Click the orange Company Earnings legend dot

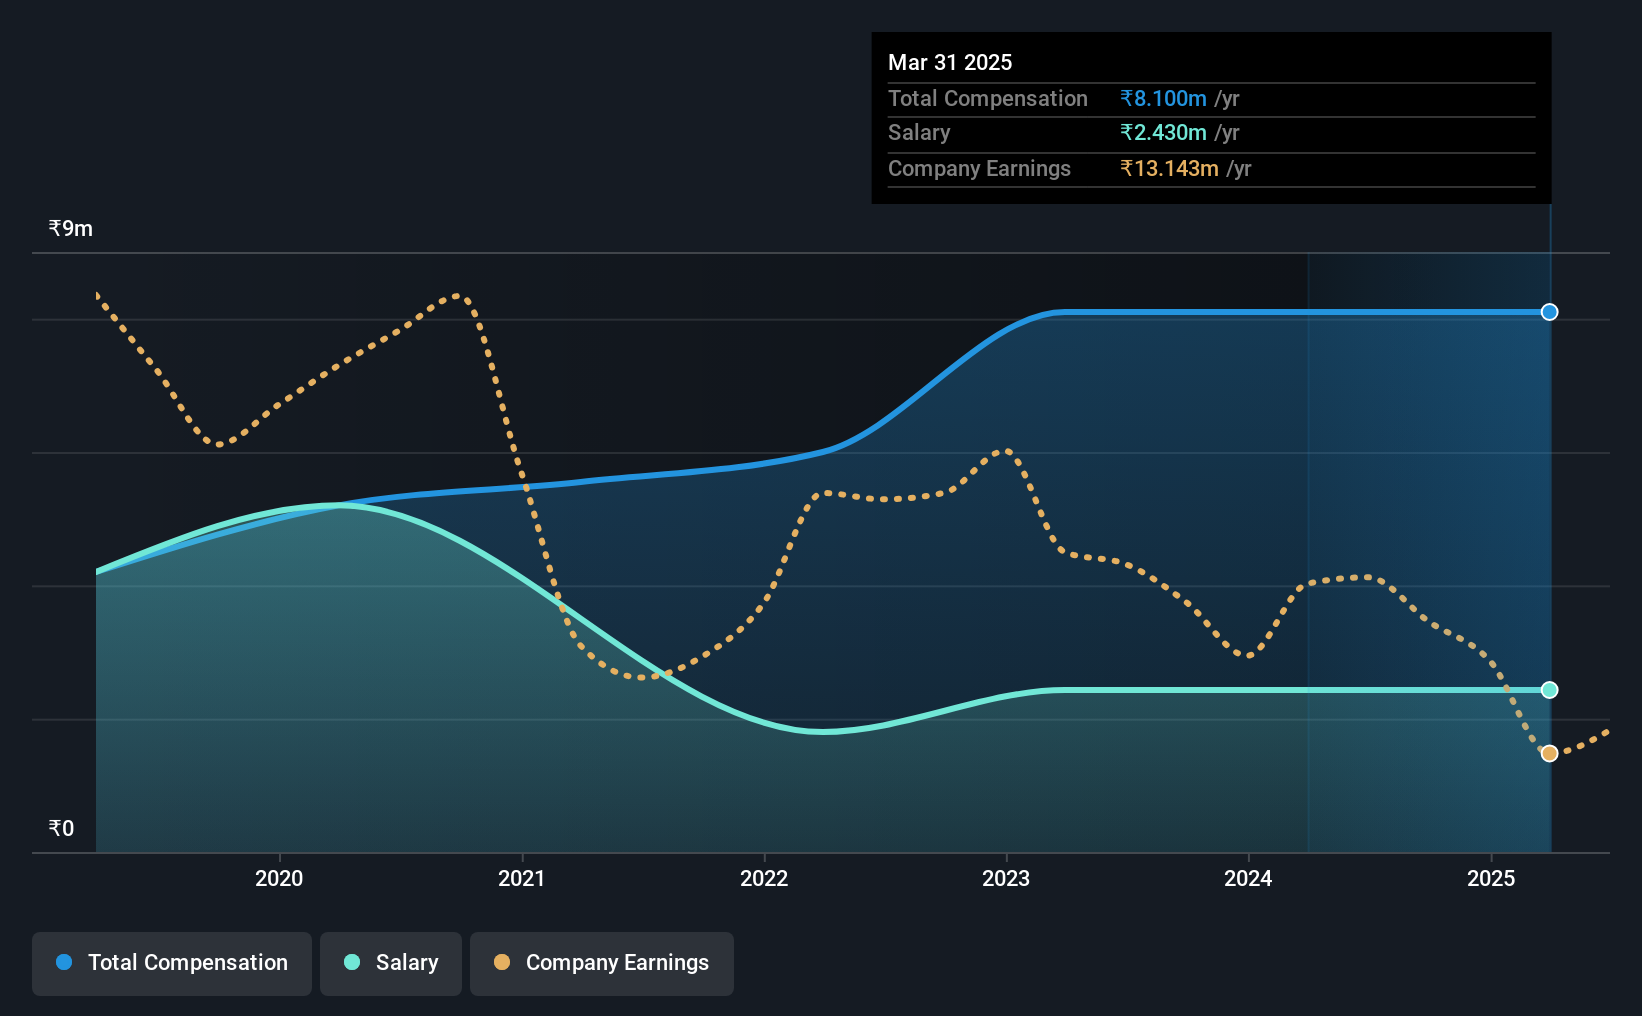coord(502,962)
